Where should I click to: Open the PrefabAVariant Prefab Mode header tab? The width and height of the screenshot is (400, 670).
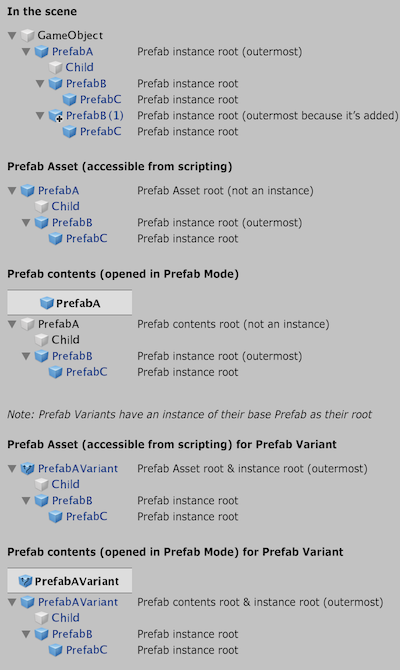click(x=70, y=581)
